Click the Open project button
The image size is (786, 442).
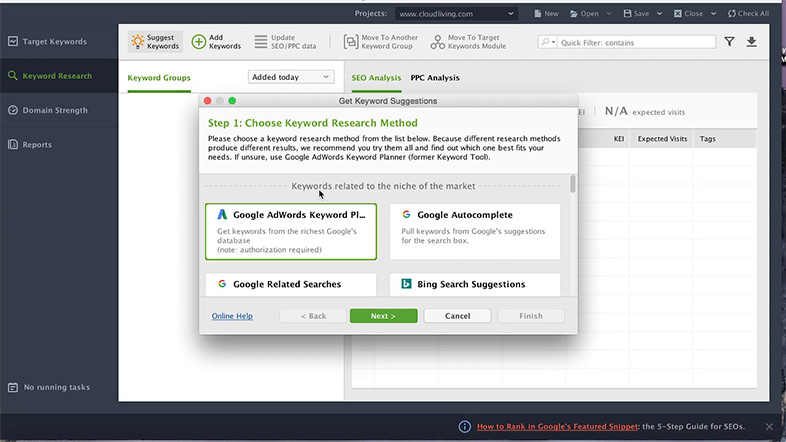click(584, 14)
